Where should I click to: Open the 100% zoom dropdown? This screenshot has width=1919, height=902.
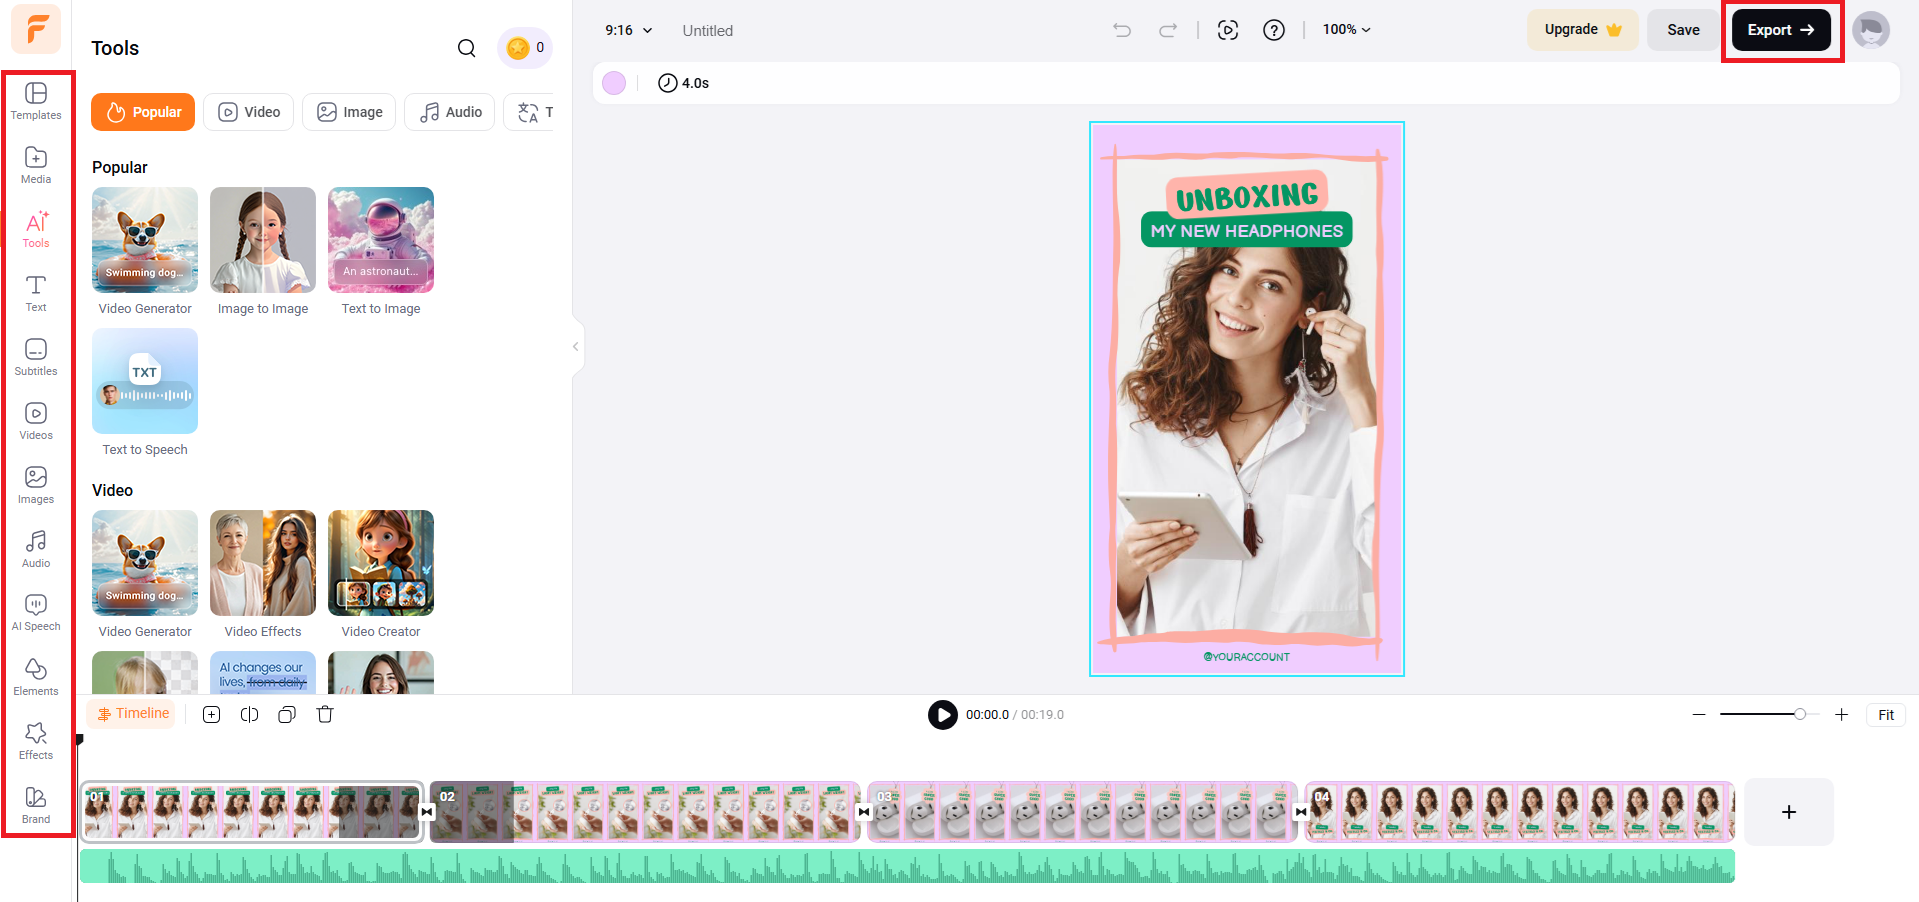[x=1345, y=29]
